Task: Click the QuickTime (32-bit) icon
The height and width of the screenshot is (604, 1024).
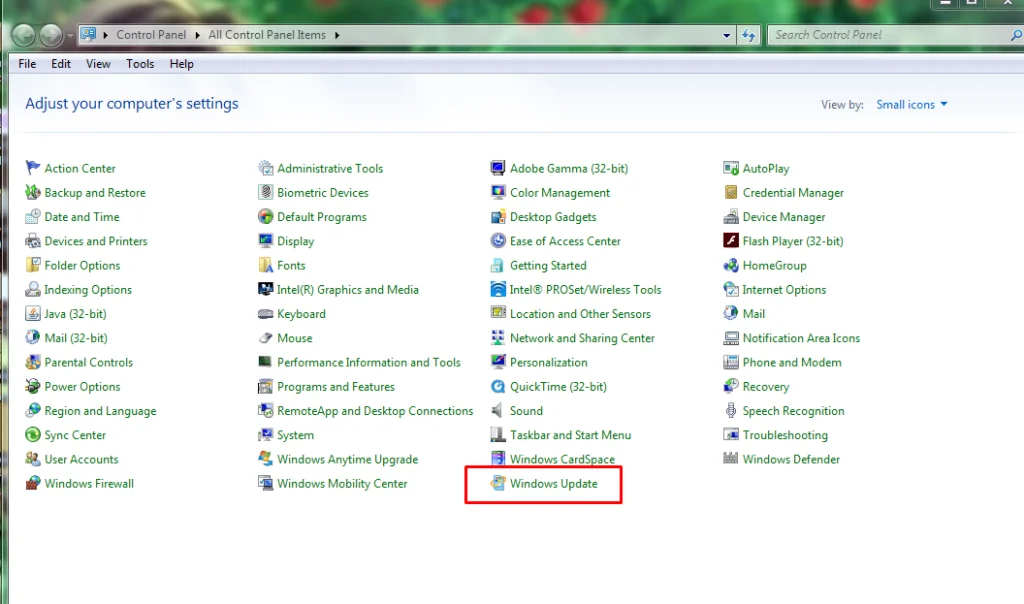Action: pos(498,386)
